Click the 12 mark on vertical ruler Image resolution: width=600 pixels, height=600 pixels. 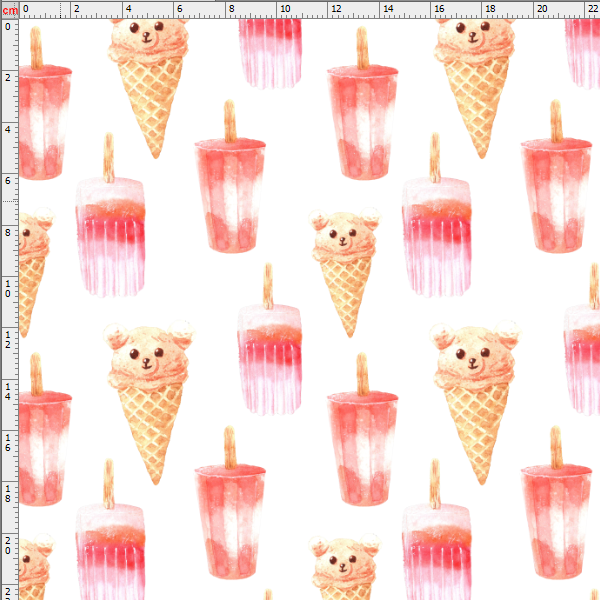tap(8, 339)
